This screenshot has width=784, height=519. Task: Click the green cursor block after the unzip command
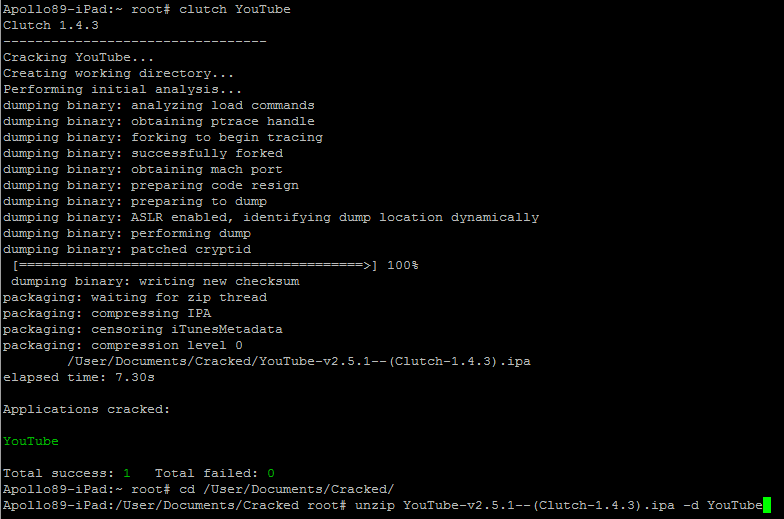767,505
